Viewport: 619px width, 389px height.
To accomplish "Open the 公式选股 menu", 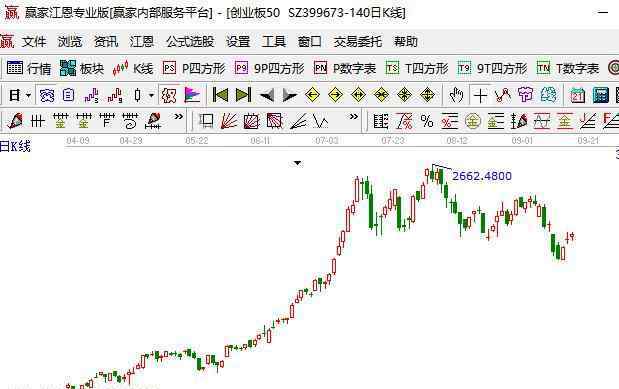I will 190,41.
